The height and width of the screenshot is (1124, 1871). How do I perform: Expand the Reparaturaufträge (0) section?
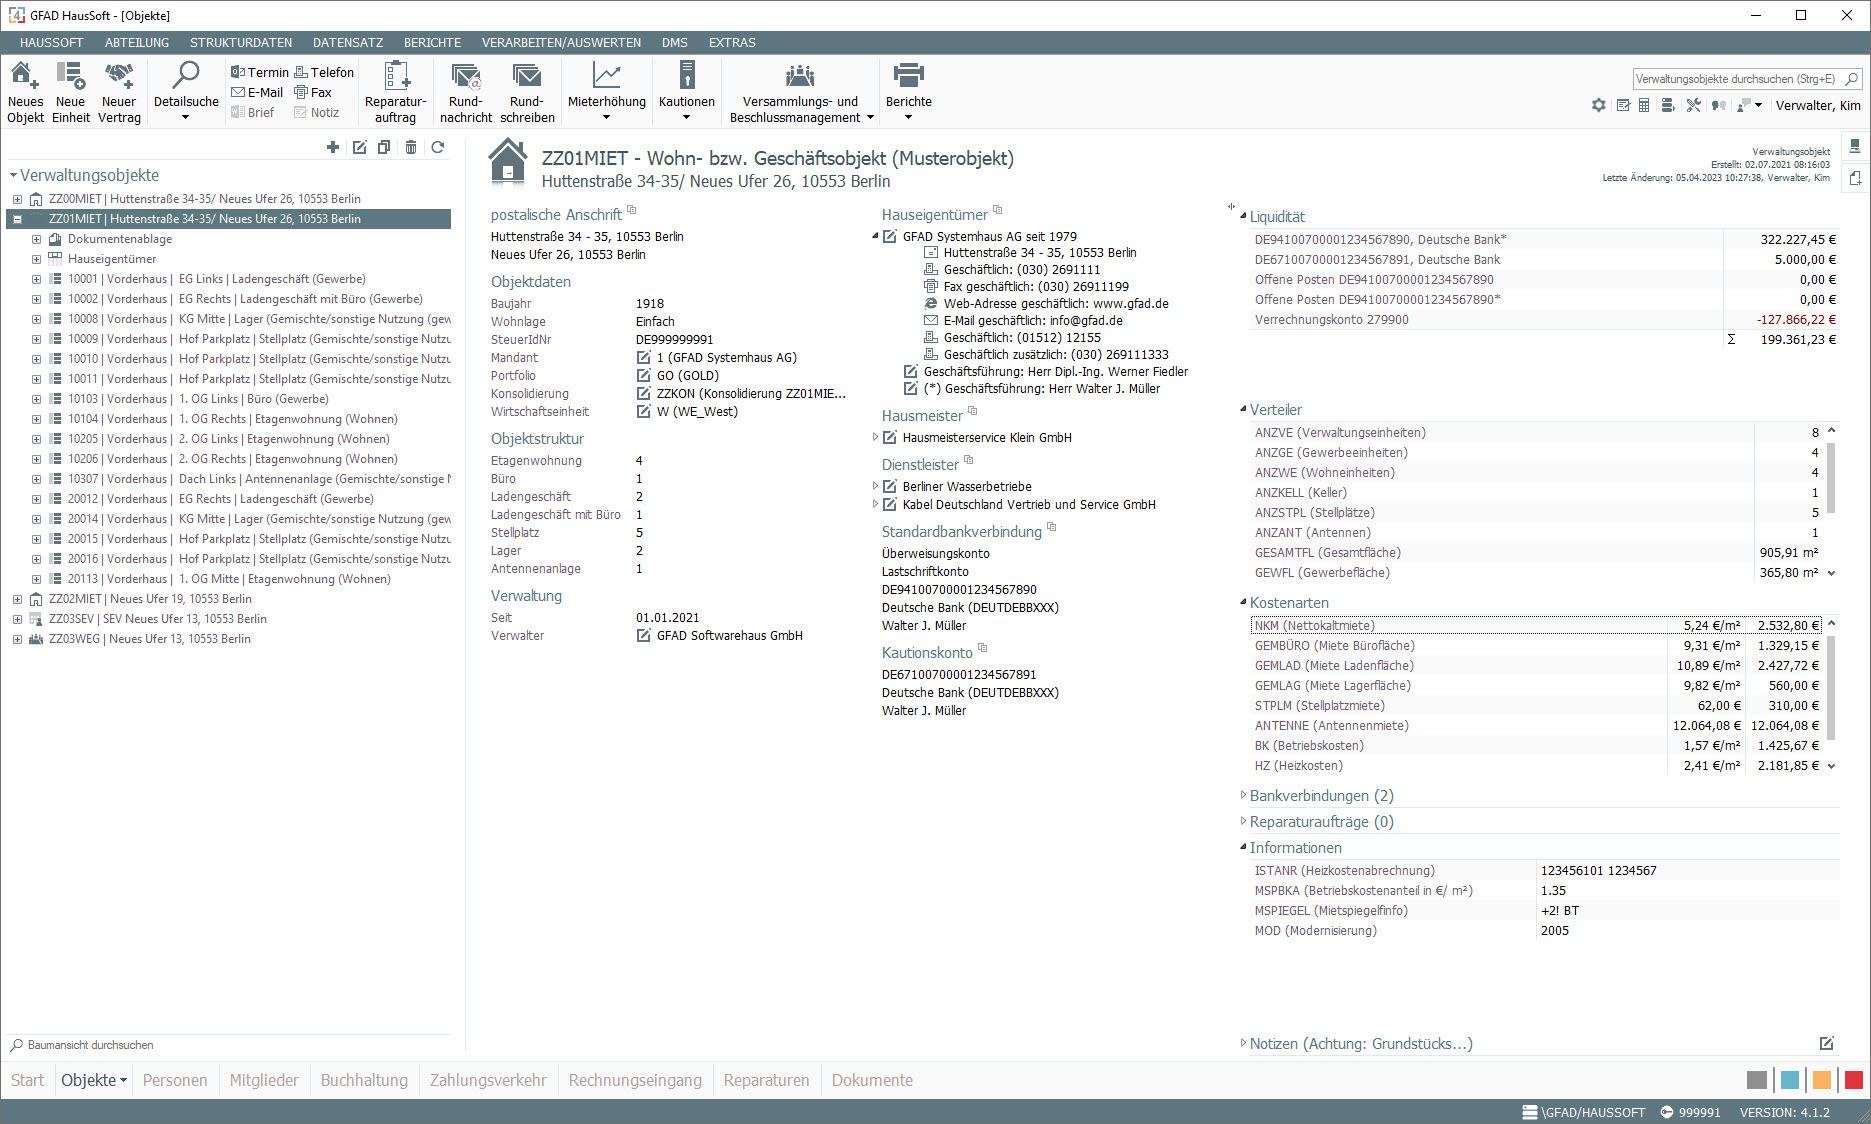tap(1243, 821)
